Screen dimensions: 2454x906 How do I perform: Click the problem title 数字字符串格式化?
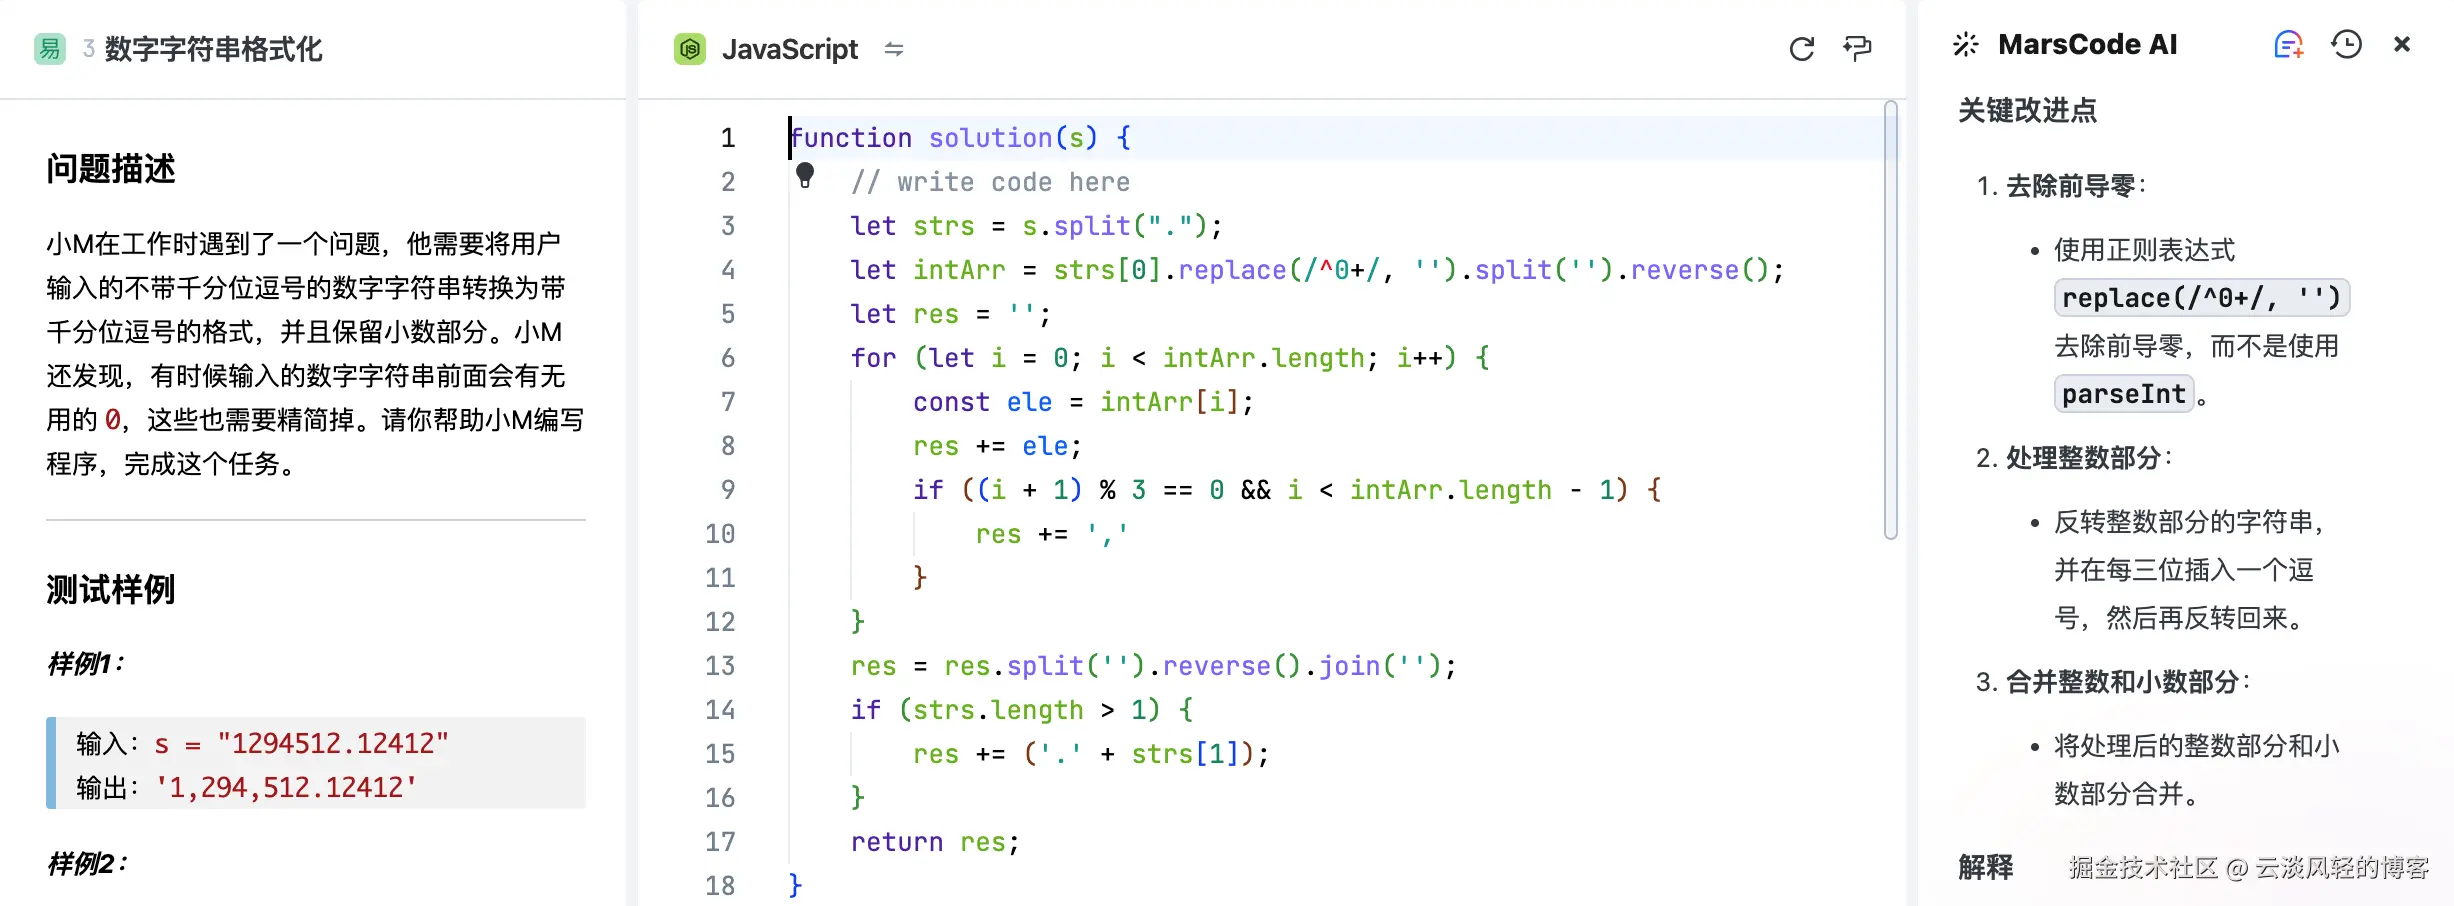(213, 49)
